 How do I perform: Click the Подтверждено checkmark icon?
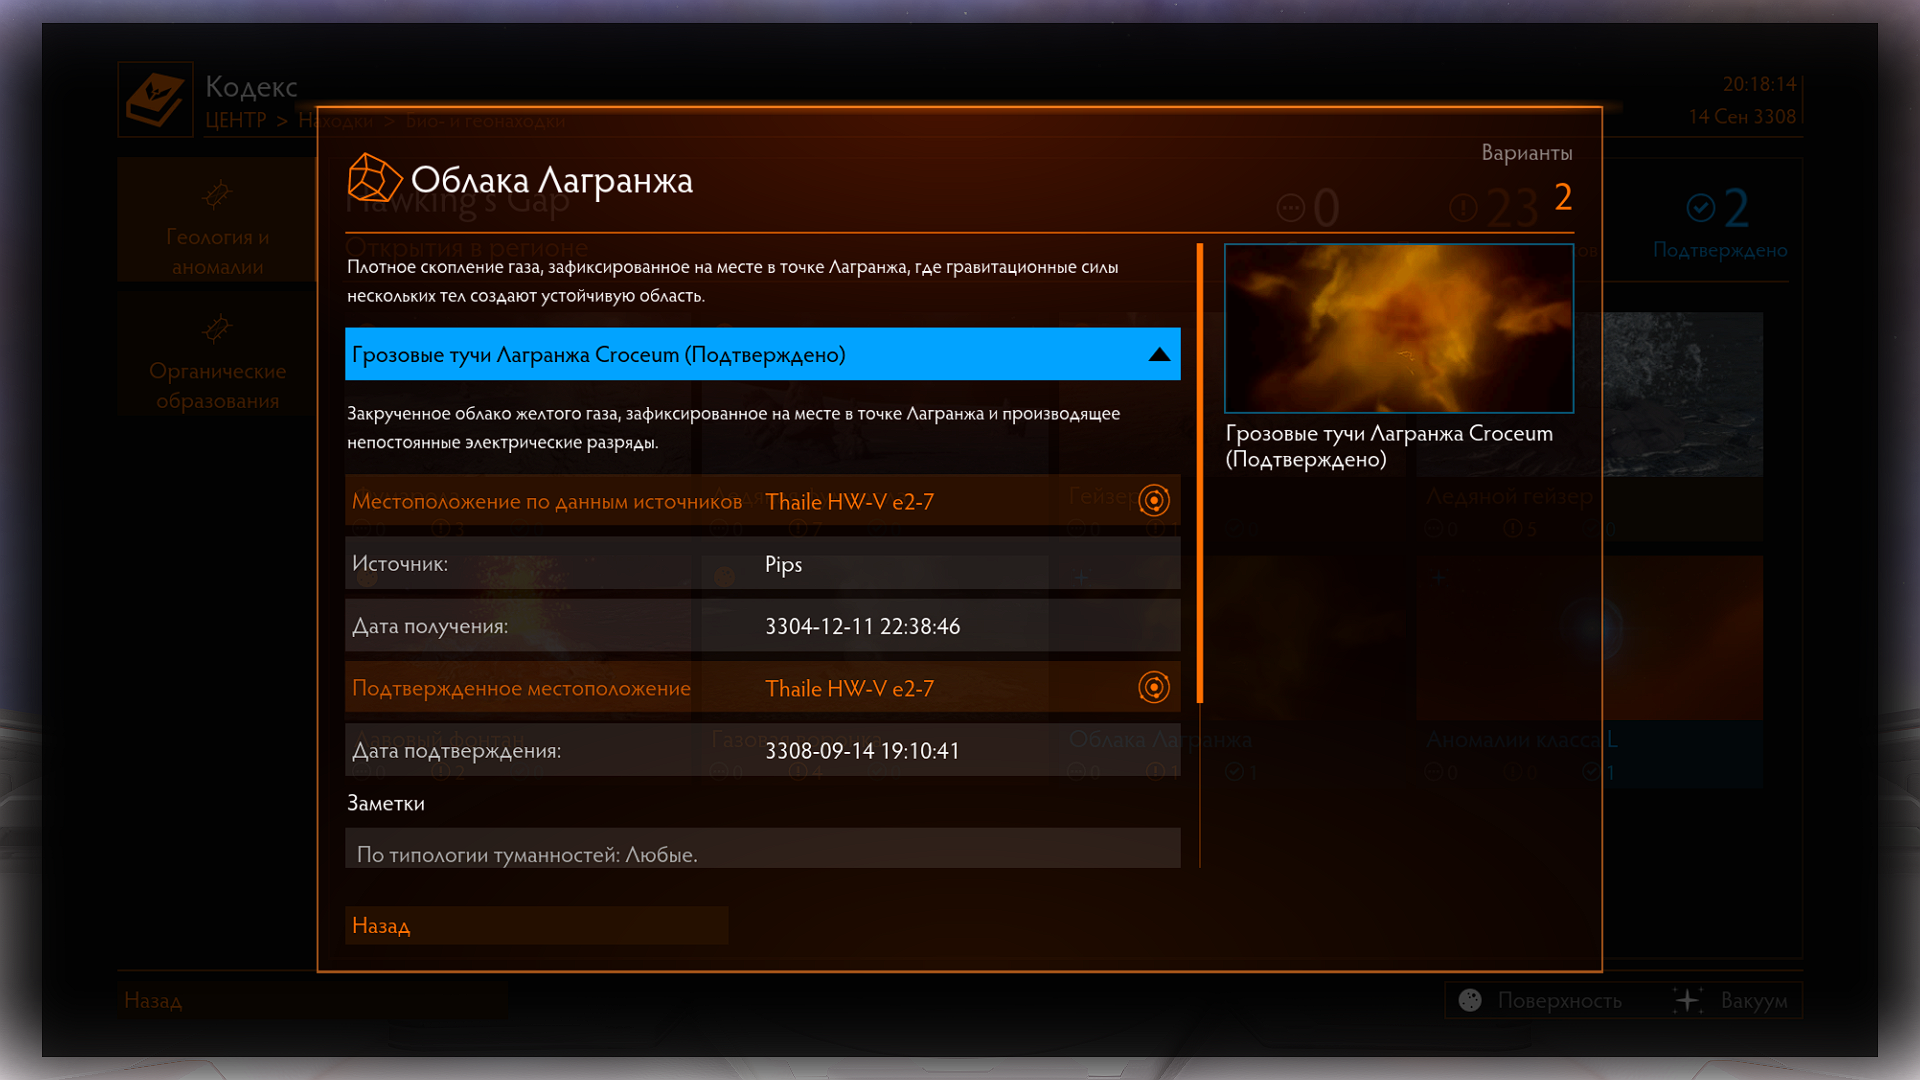point(1700,208)
